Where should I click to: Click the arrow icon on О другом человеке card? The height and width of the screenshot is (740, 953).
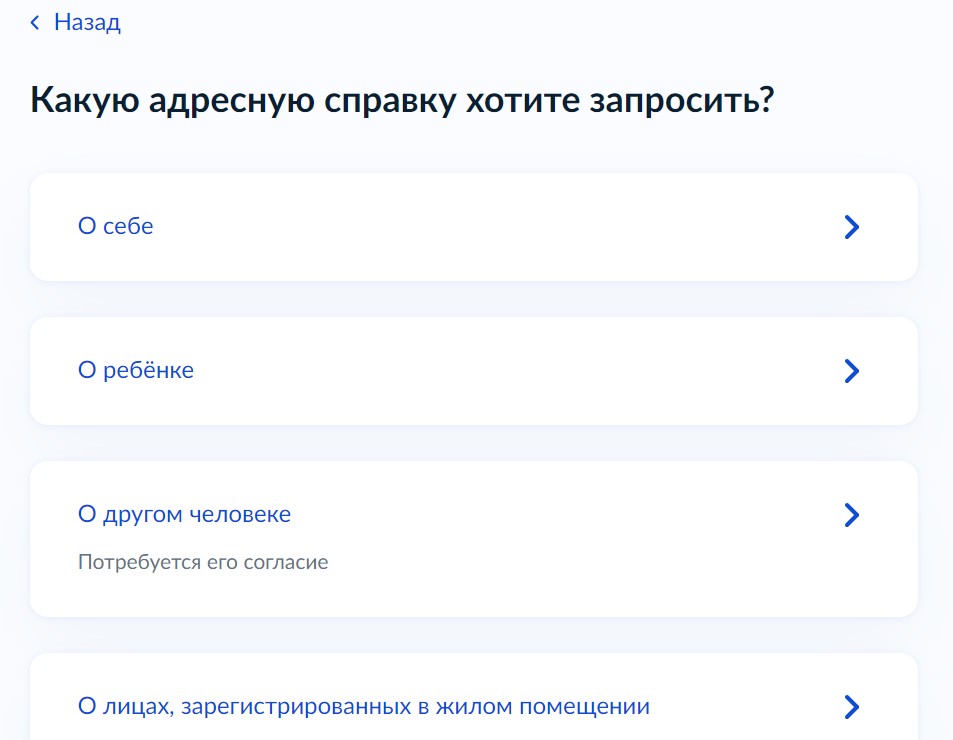tap(851, 515)
